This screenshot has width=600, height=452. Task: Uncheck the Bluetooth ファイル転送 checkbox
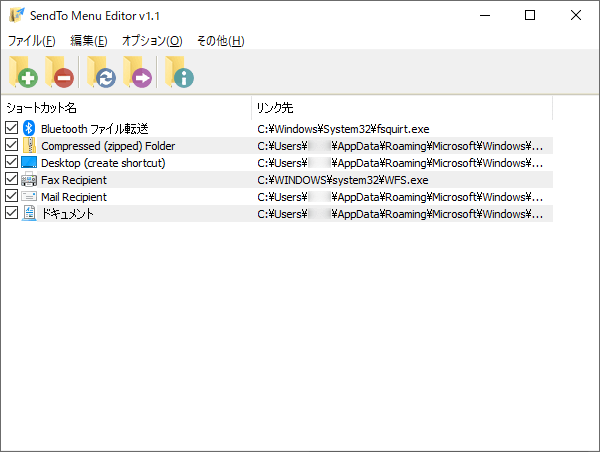[11, 128]
